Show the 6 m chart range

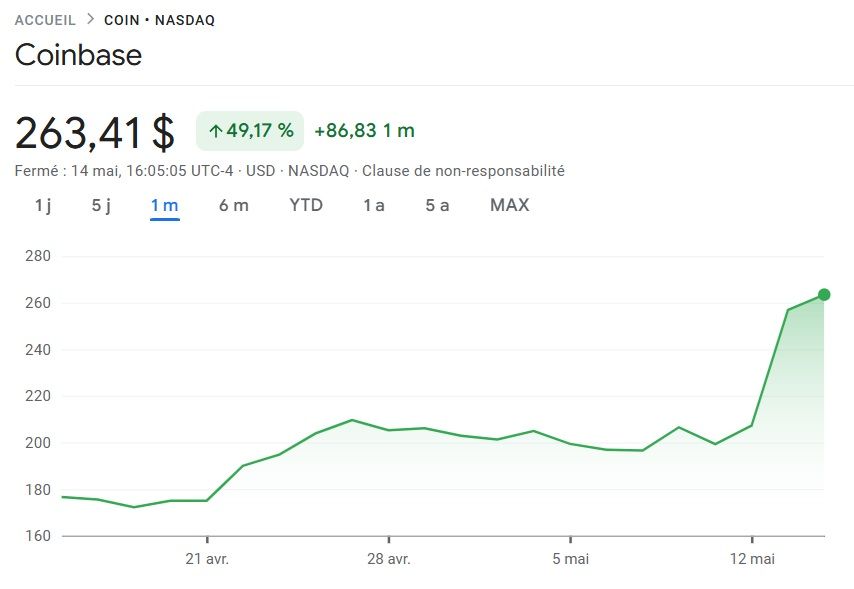[x=234, y=205]
